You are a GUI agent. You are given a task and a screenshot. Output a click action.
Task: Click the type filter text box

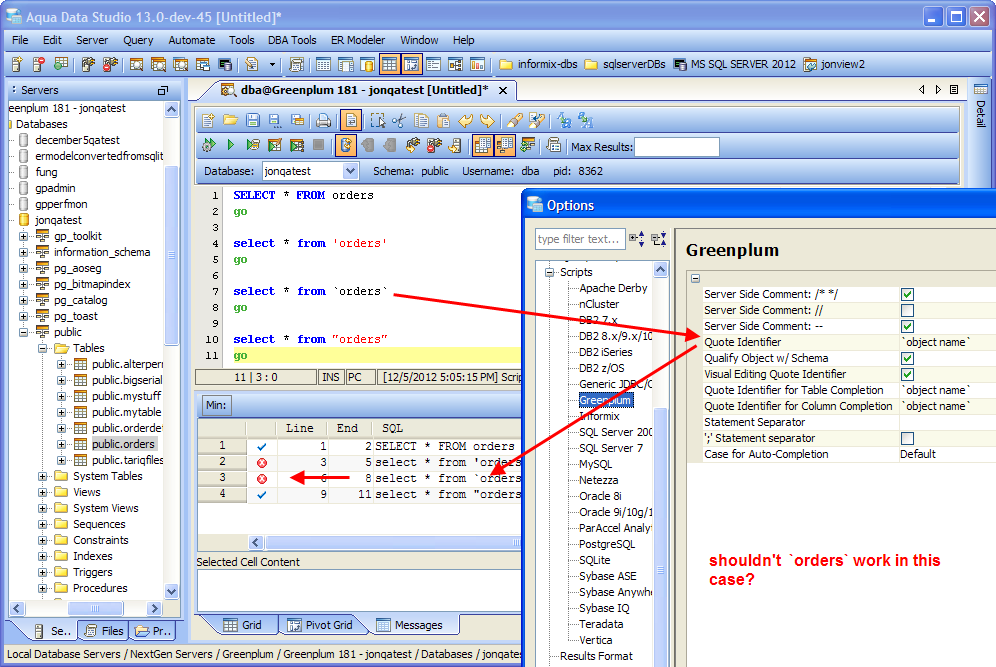pos(580,239)
